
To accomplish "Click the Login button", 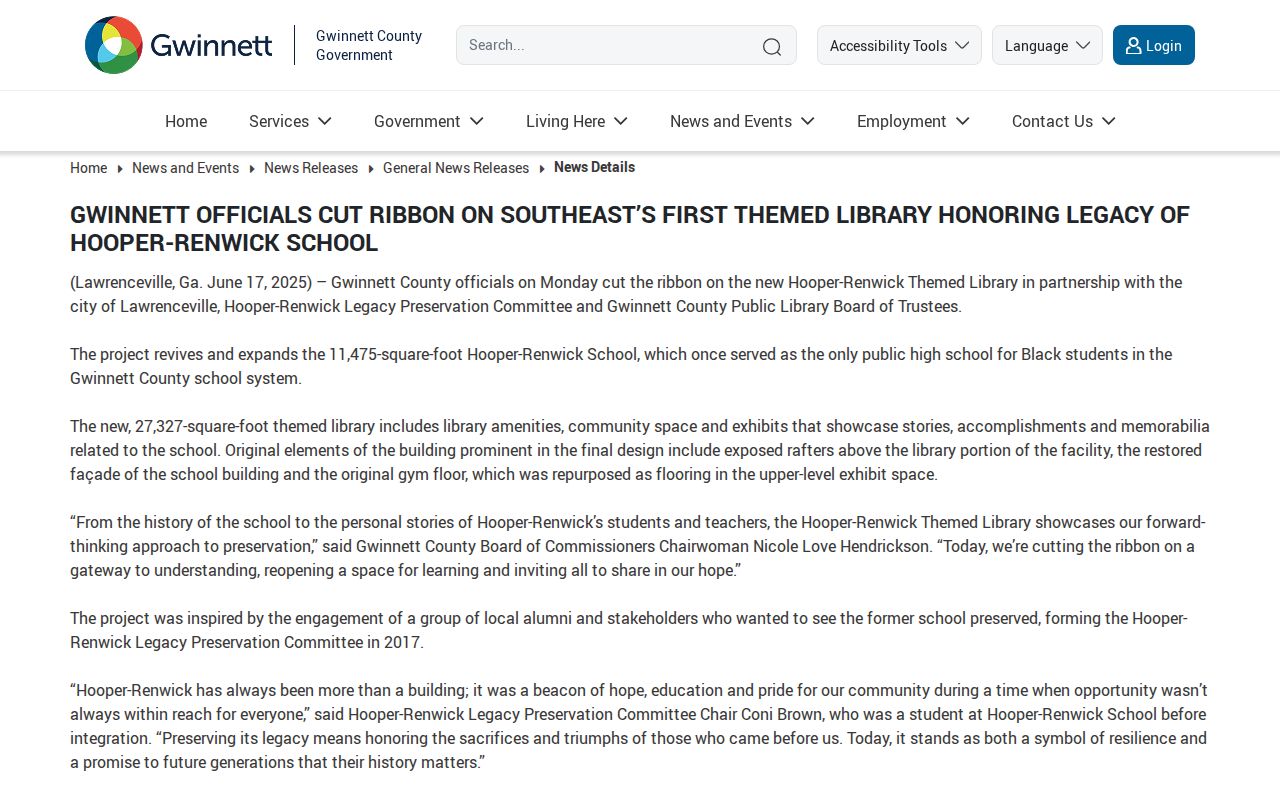I will coord(1153,45).
